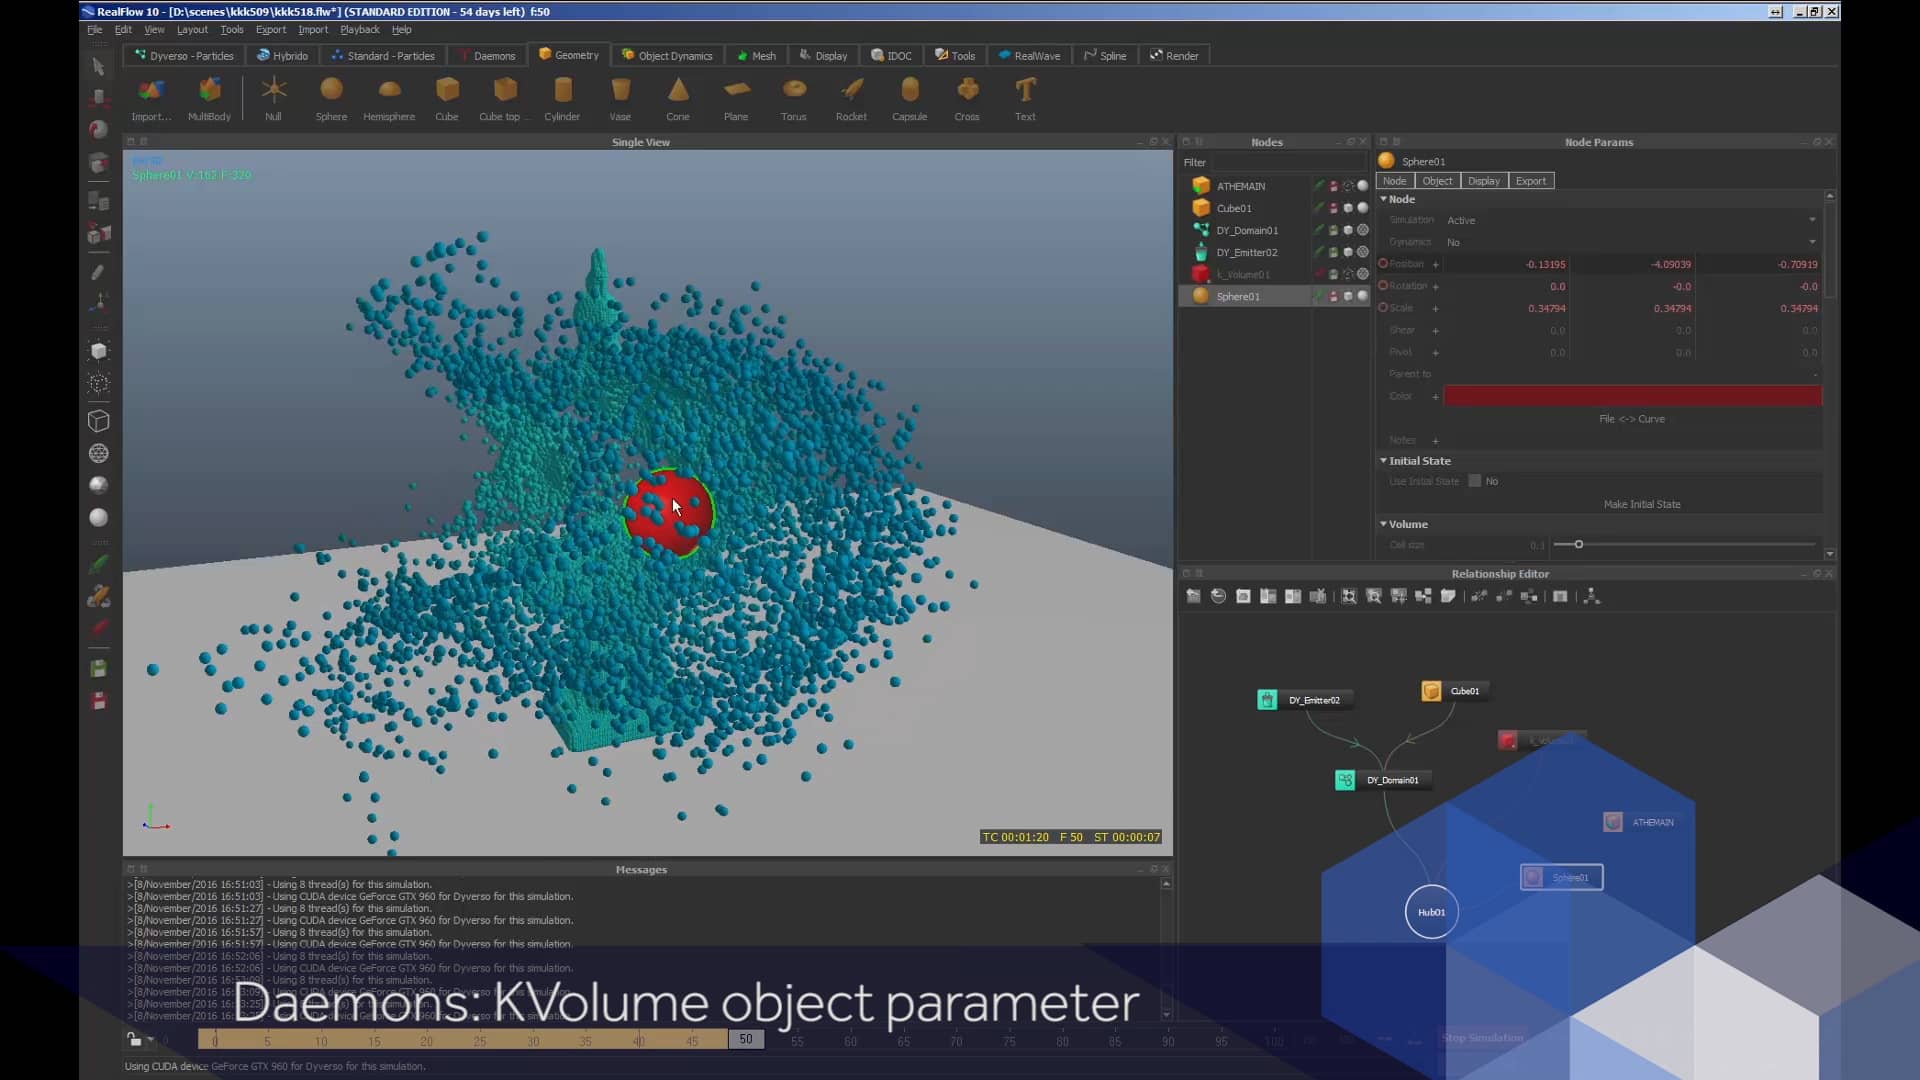This screenshot has width=1920, height=1080.
Task: Open the Simulation Active dropdown
Action: click(1630, 220)
